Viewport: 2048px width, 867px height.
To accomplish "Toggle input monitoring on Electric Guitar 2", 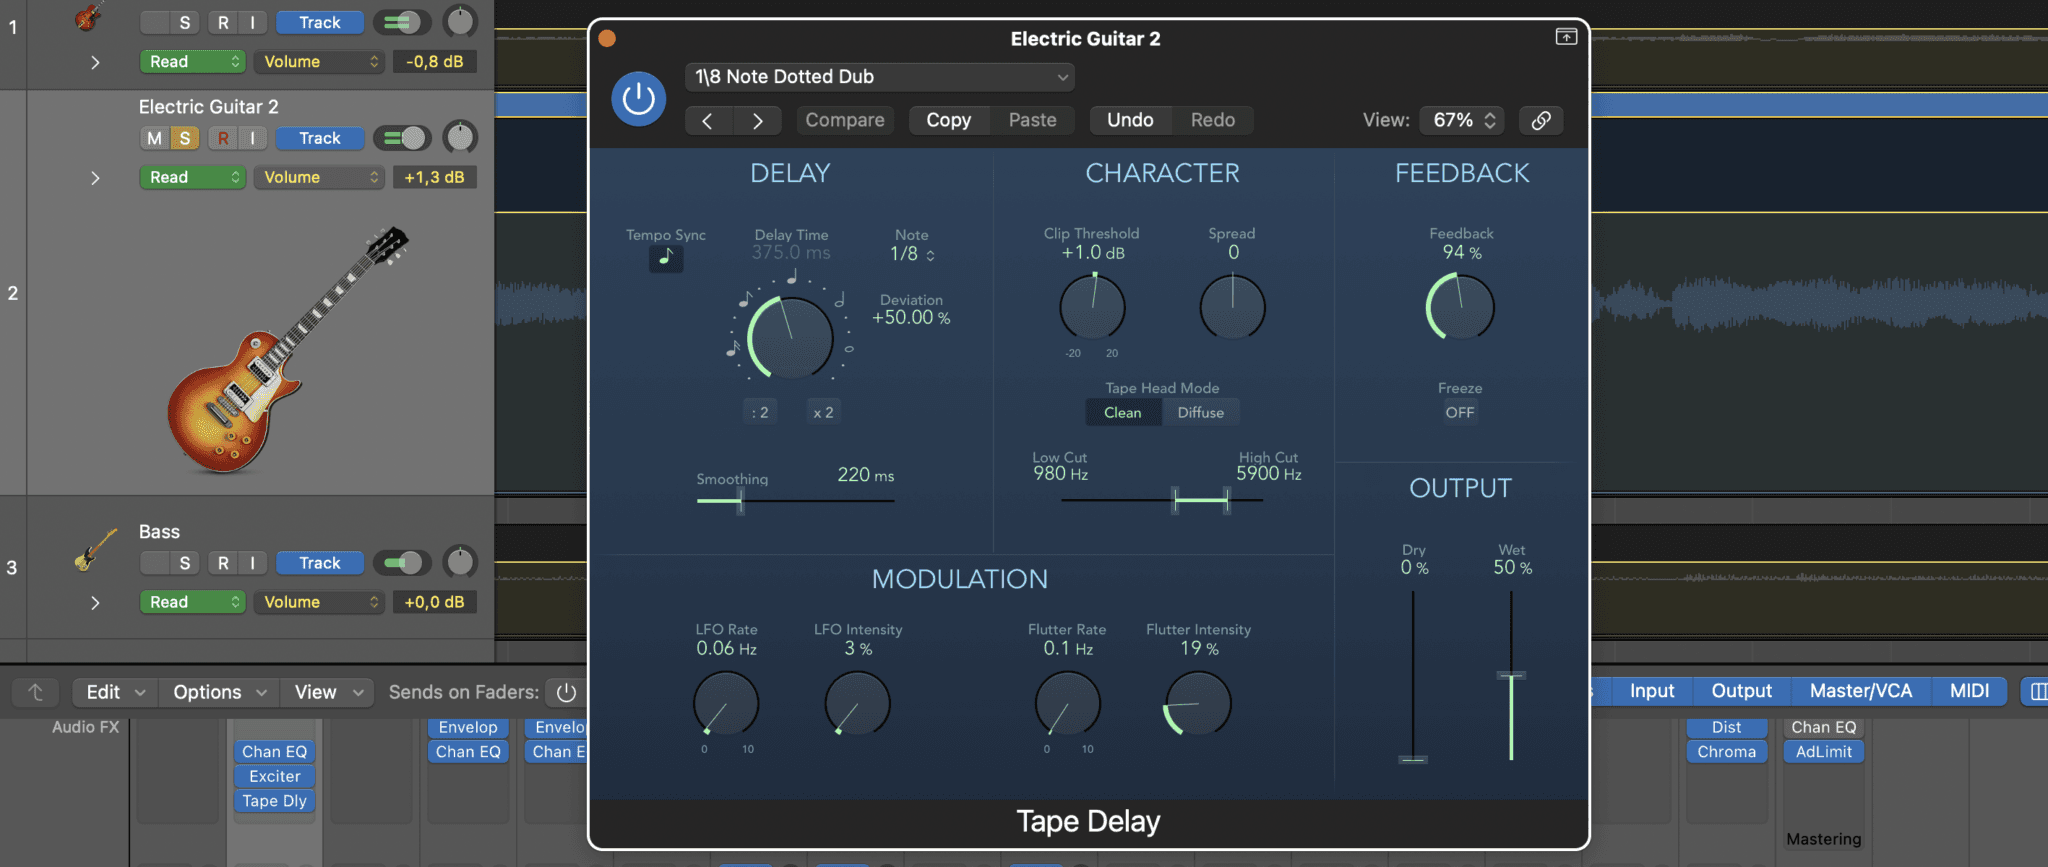I will pos(252,138).
